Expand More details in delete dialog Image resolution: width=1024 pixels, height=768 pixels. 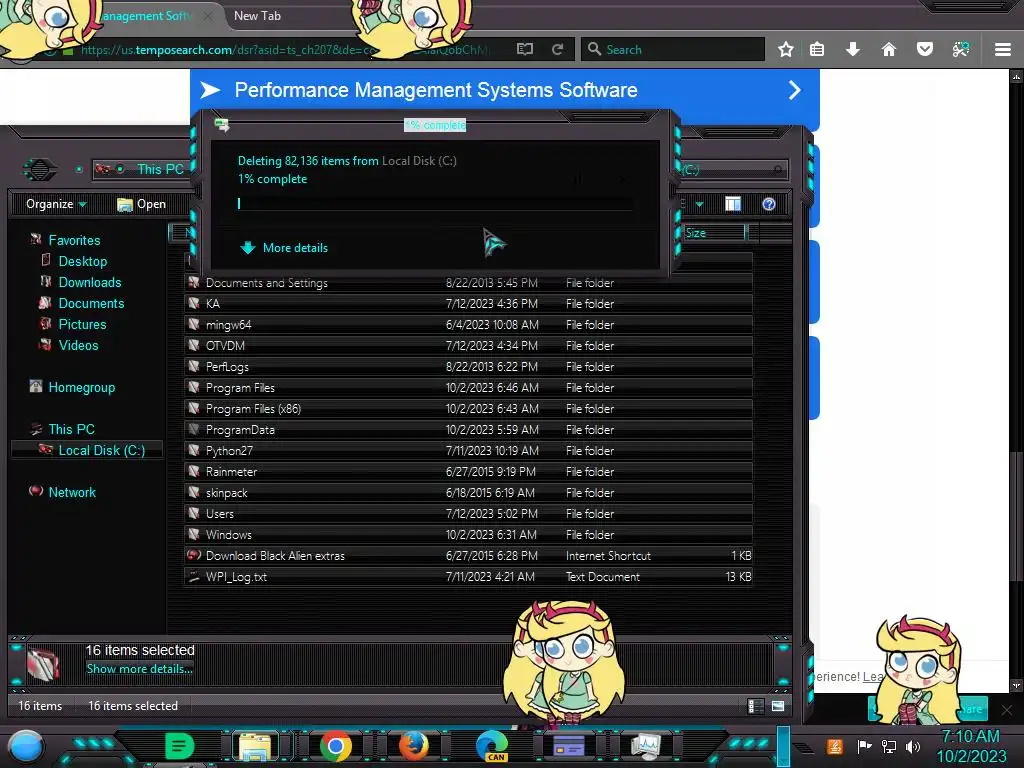point(284,248)
